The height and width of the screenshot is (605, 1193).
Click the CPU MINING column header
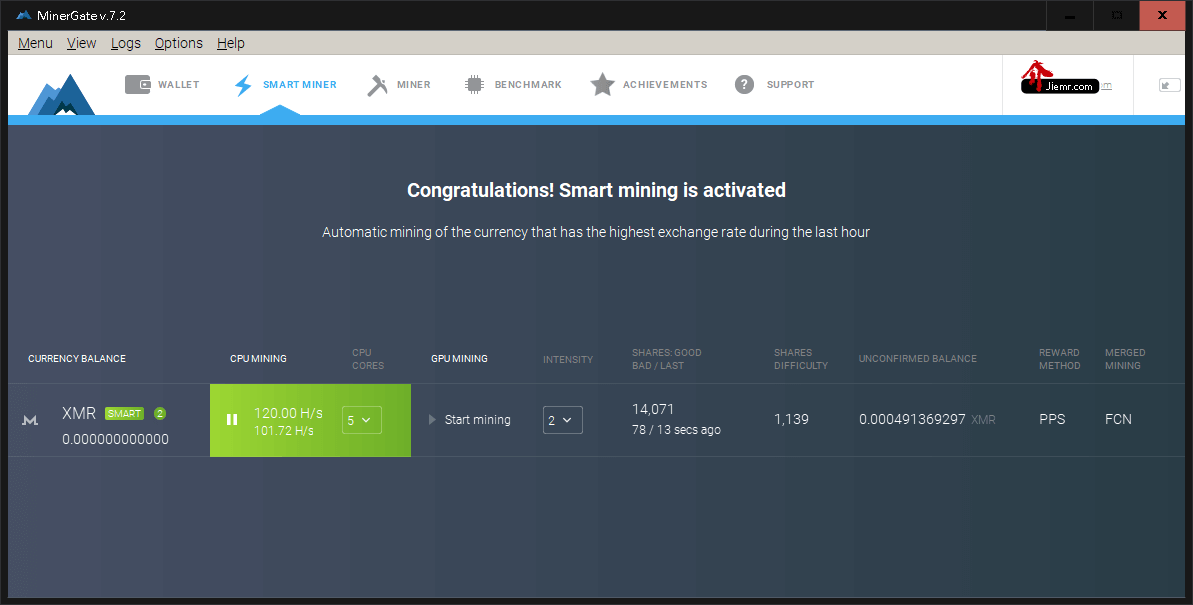coord(259,358)
